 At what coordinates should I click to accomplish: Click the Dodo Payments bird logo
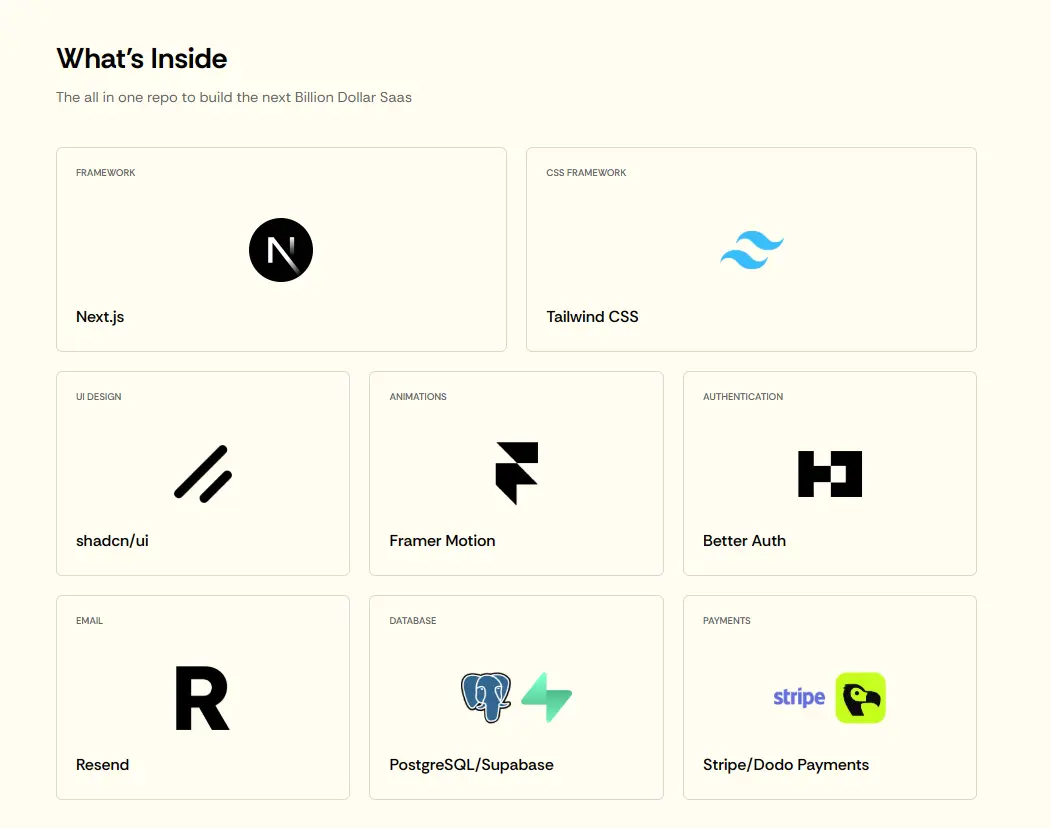point(861,698)
